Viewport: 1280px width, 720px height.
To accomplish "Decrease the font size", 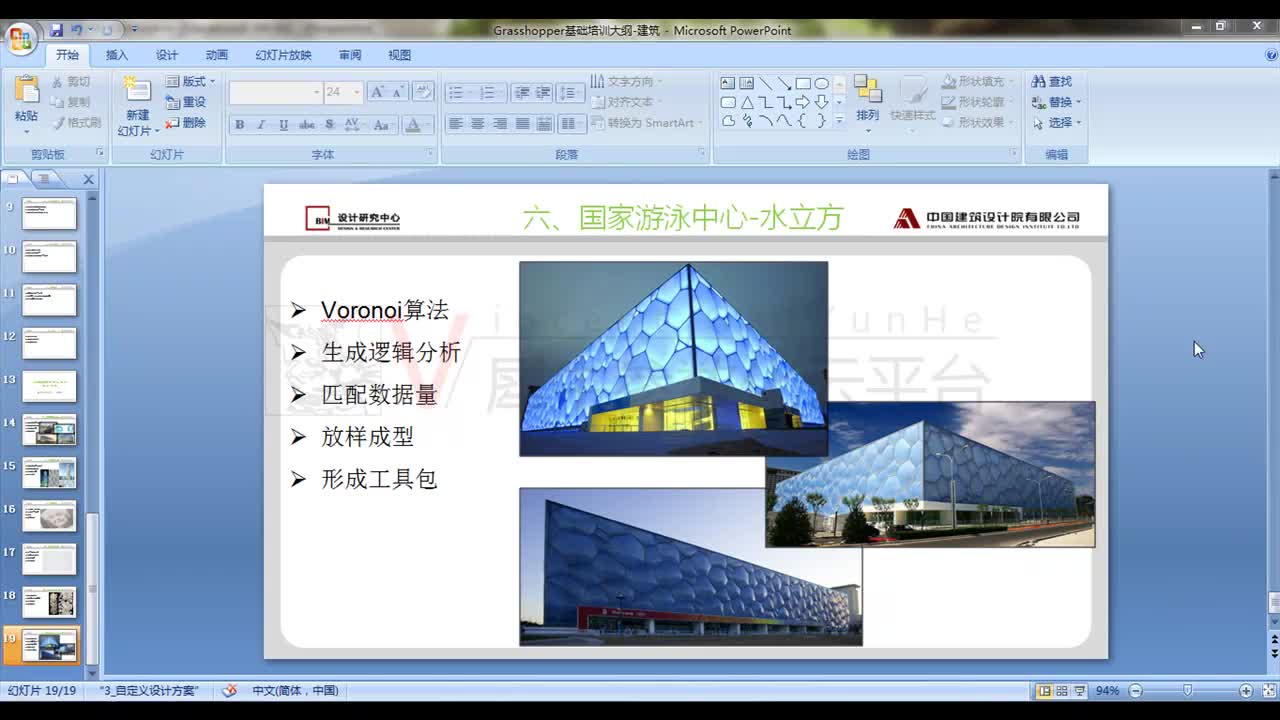I will pos(398,92).
